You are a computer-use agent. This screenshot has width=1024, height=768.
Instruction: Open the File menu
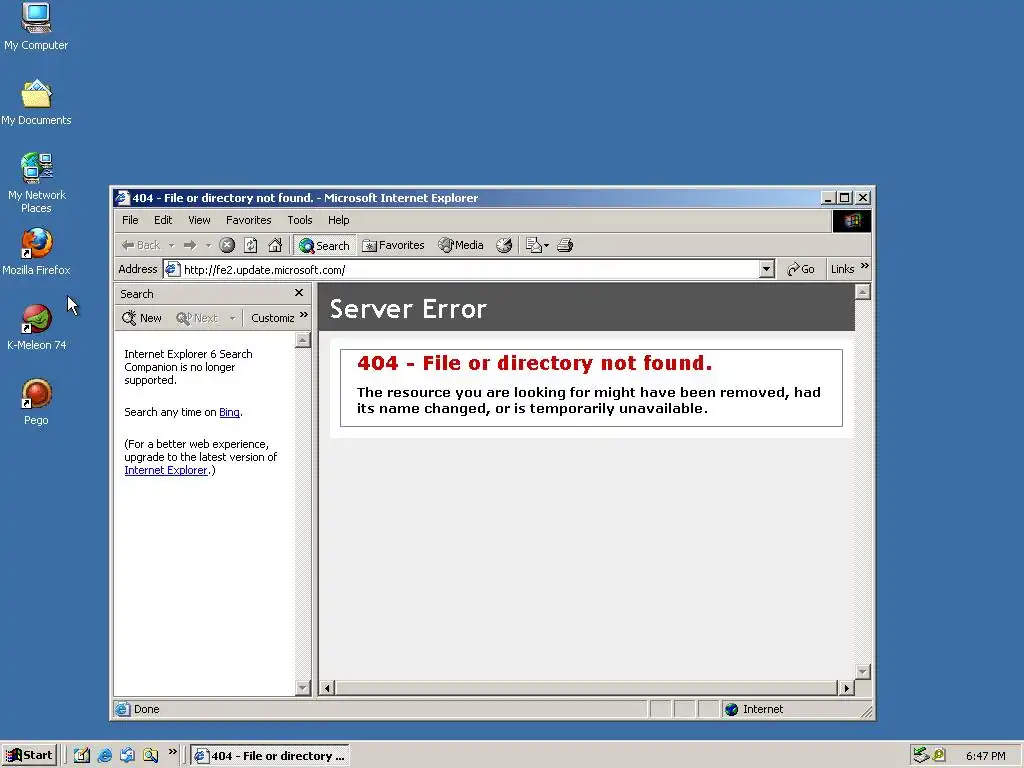pos(130,220)
